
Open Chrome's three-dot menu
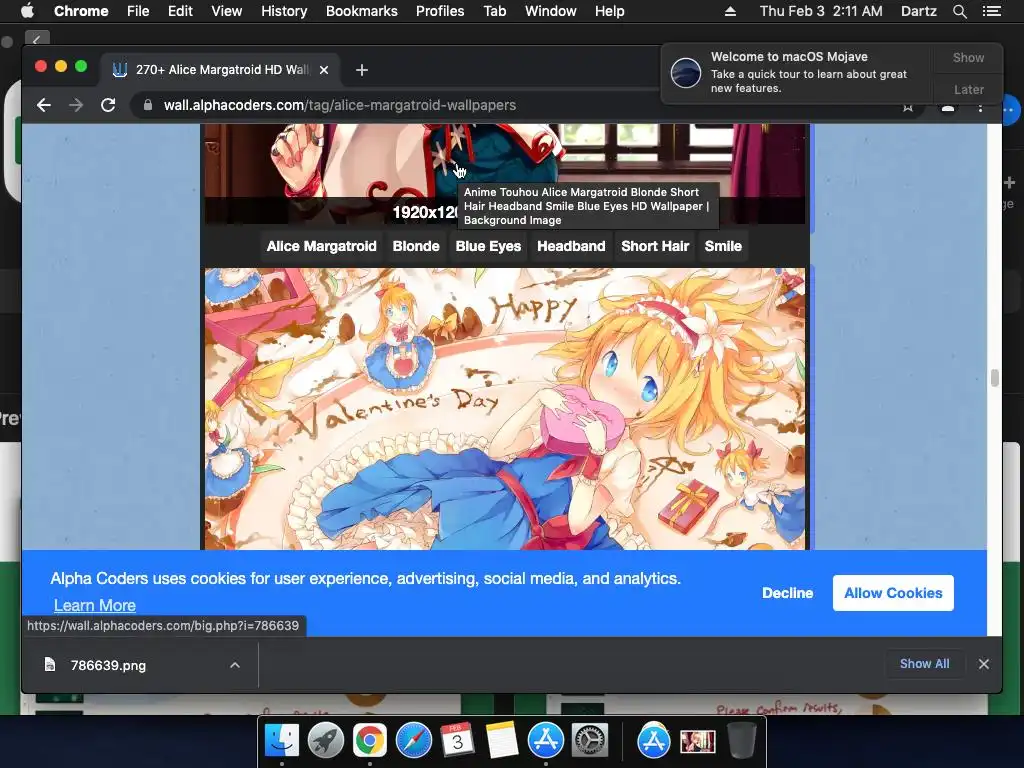[x=980, y=108]
